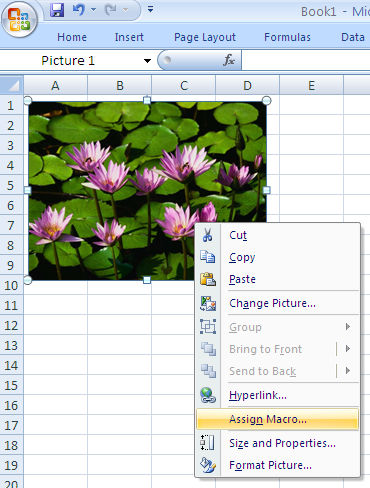The height and width of the screenshot is (488, 370).
Task: Open the Formulas ribbon tab
Action: [x=287, y=37]
